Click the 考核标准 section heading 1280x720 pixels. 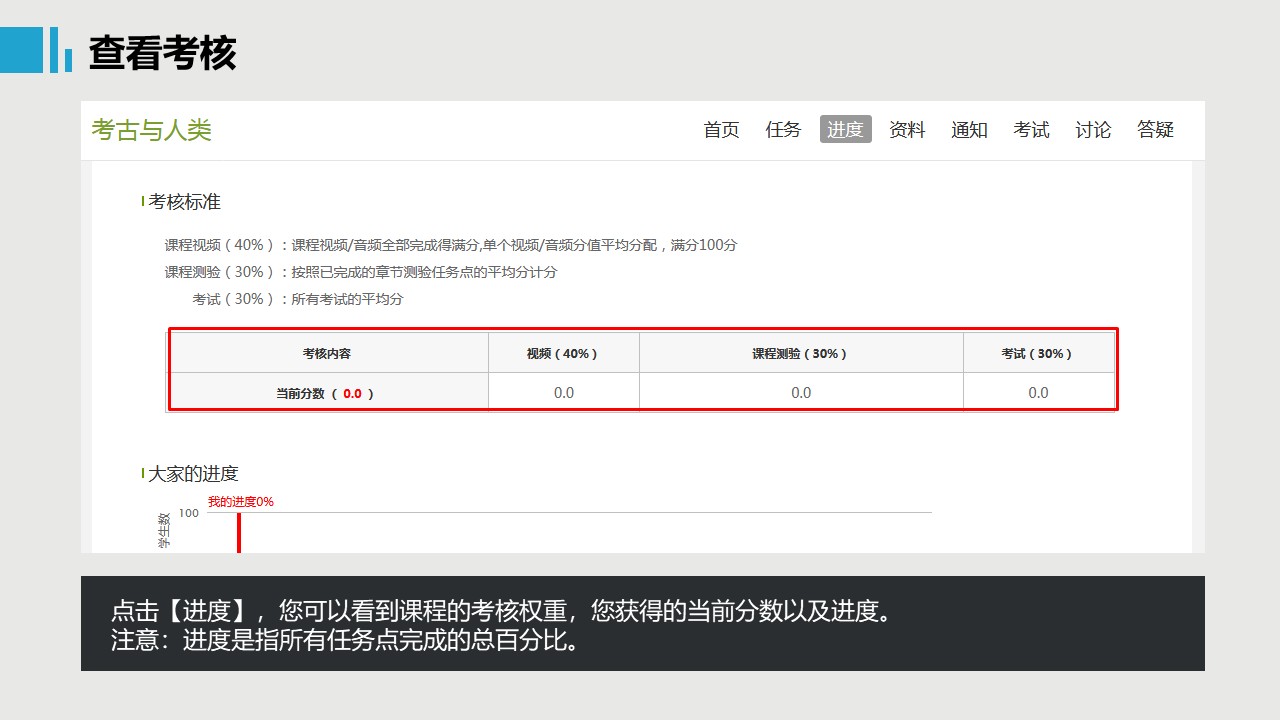[184, 202]
